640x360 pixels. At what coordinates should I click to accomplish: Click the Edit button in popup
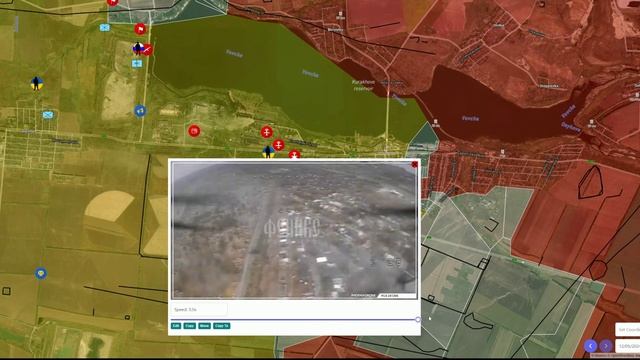pos(176,326)
